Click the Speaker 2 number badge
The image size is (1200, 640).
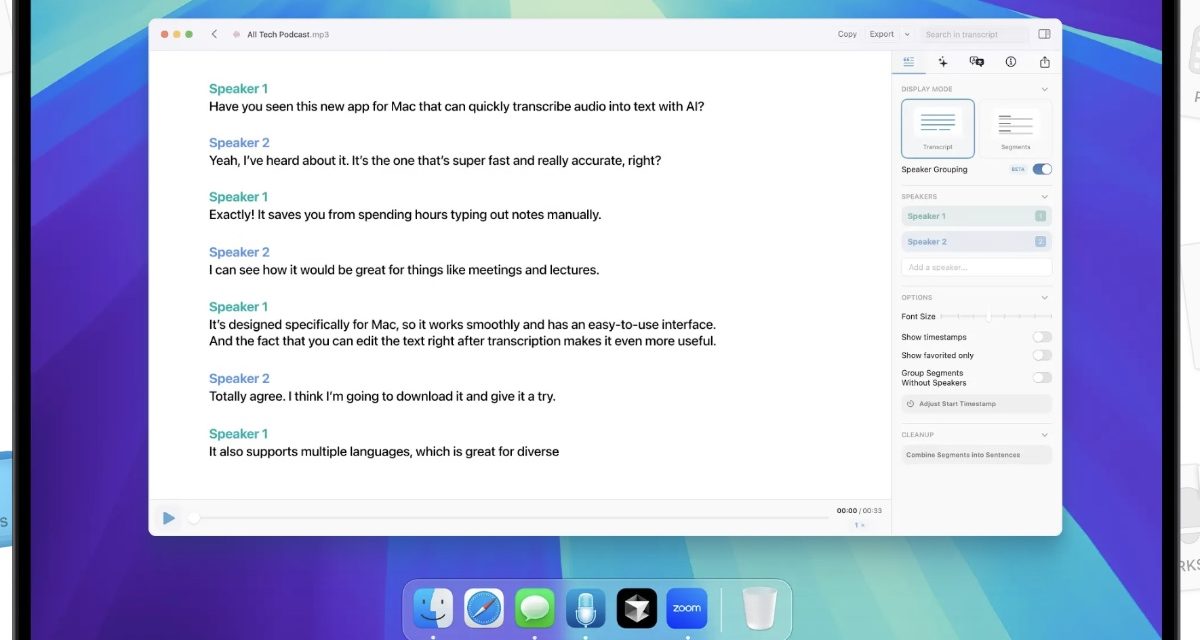click(x=1040, y=242)
